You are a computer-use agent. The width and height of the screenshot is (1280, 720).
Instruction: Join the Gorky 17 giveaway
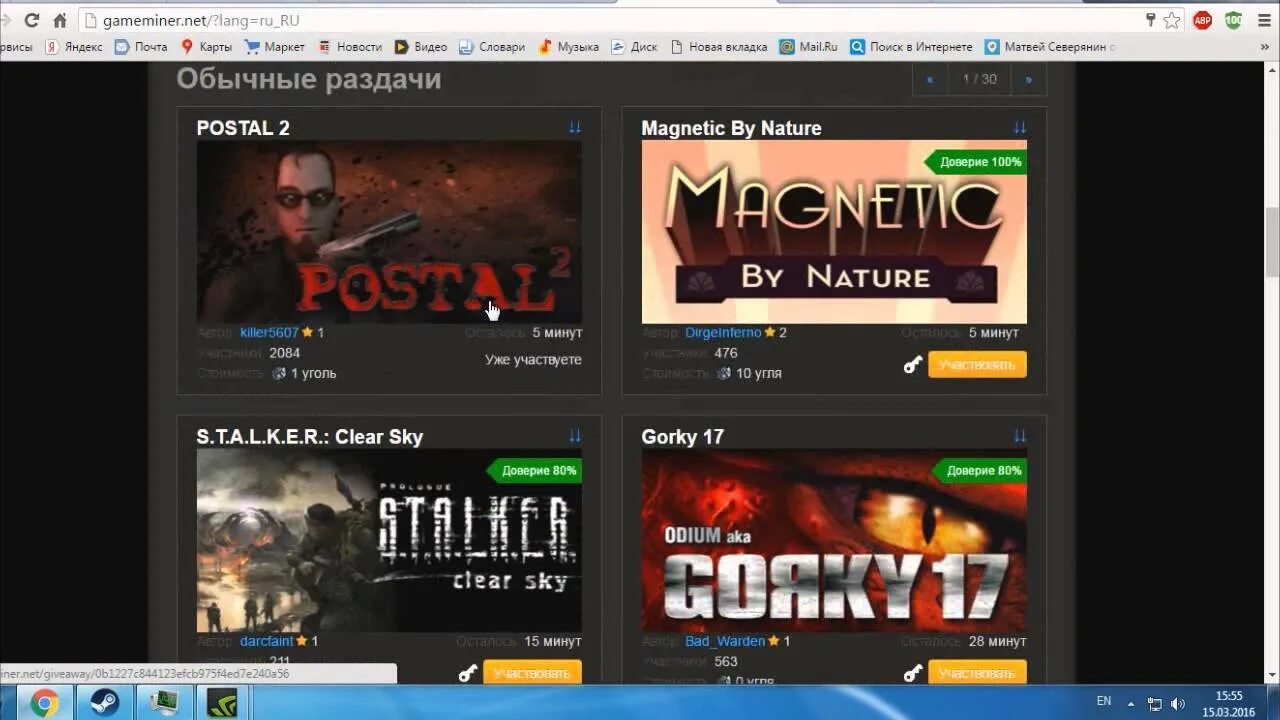(x=977, y=672)
